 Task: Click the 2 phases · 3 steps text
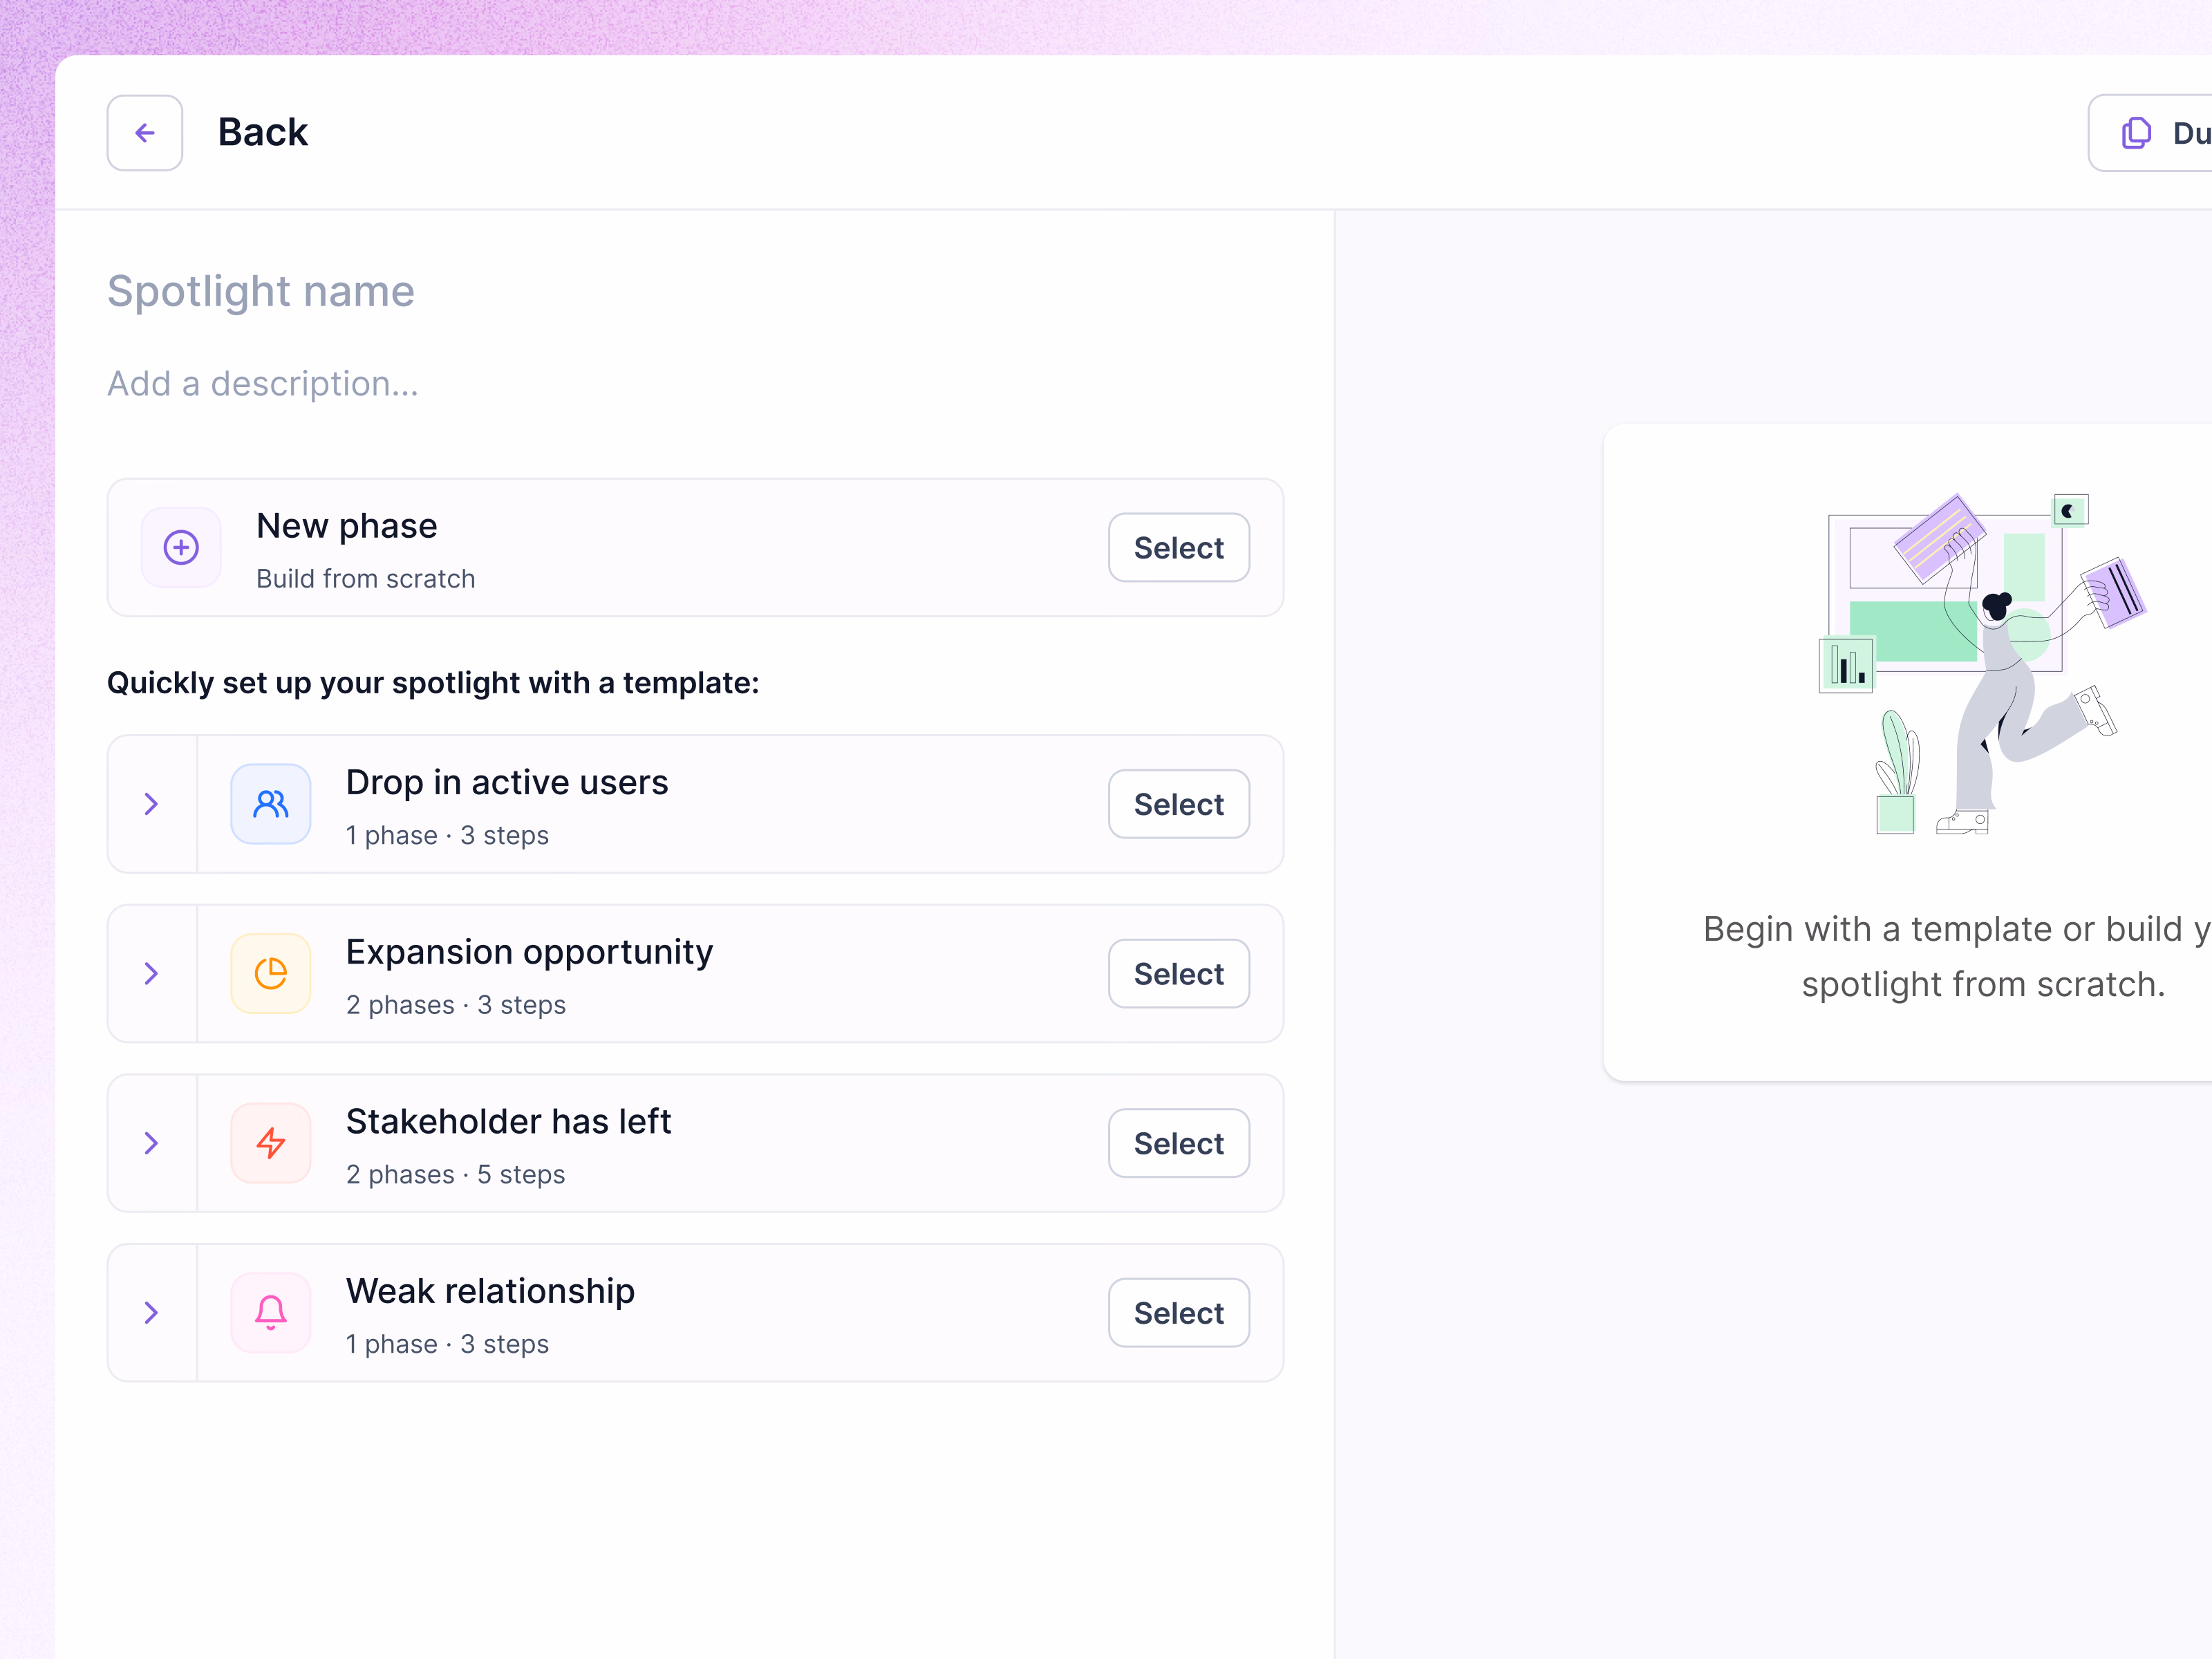tap(456, 1005)
